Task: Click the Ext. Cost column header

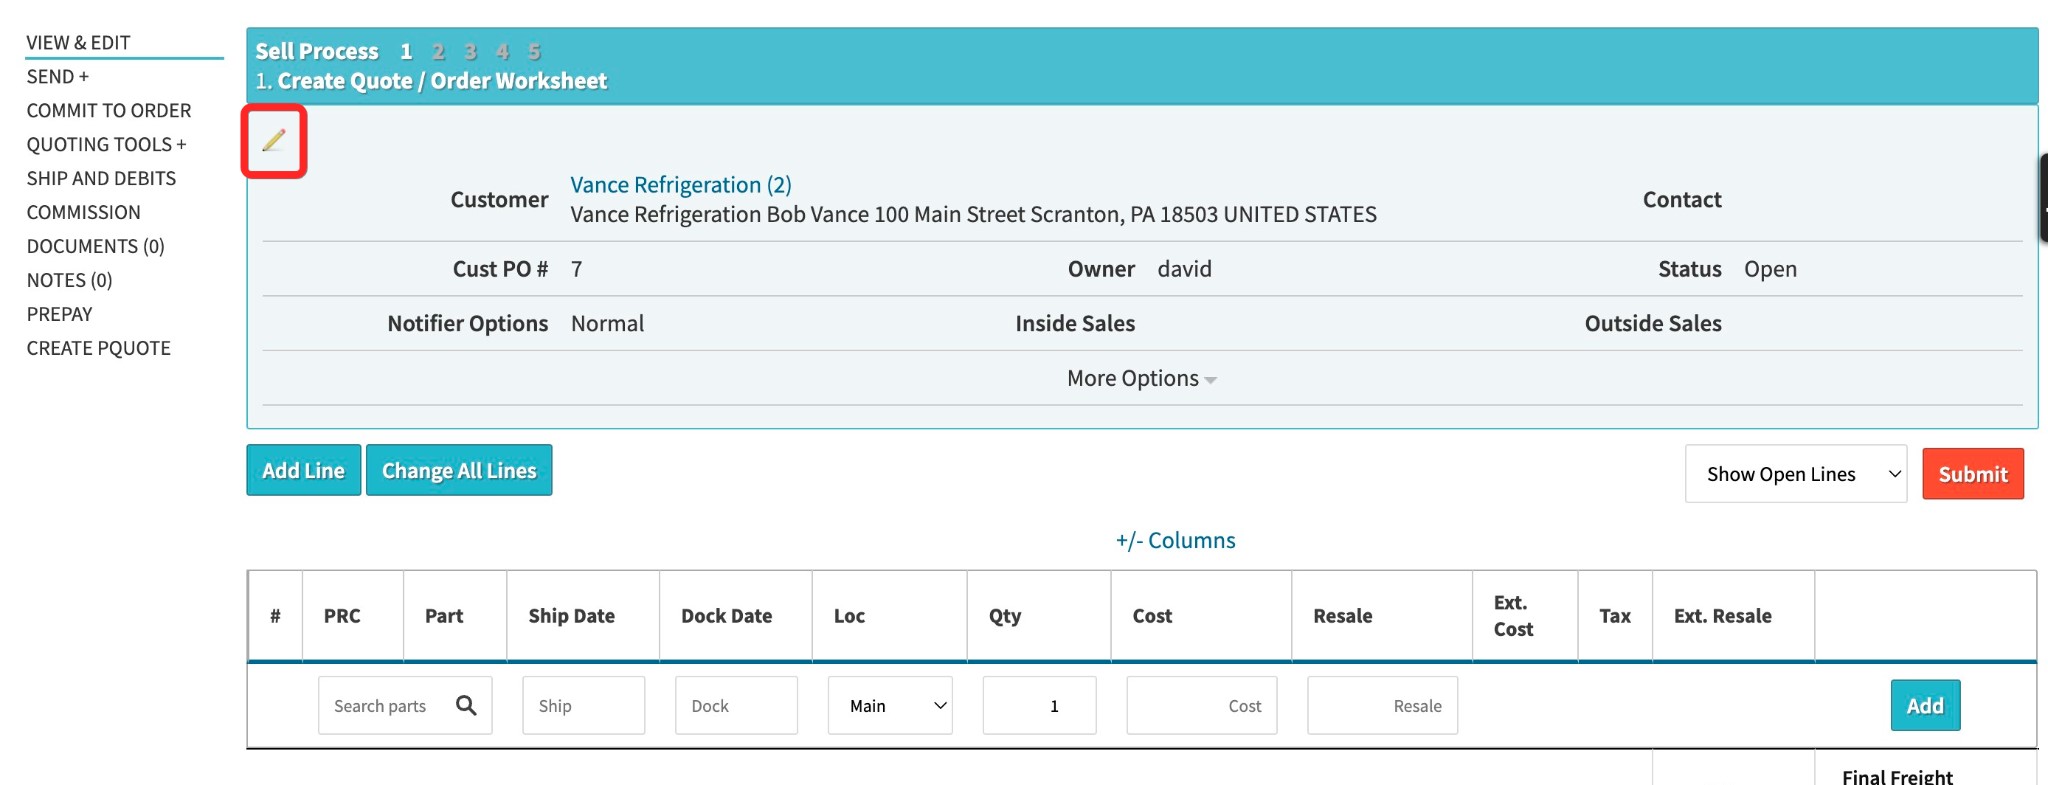Action: [x=1513, y=616]
